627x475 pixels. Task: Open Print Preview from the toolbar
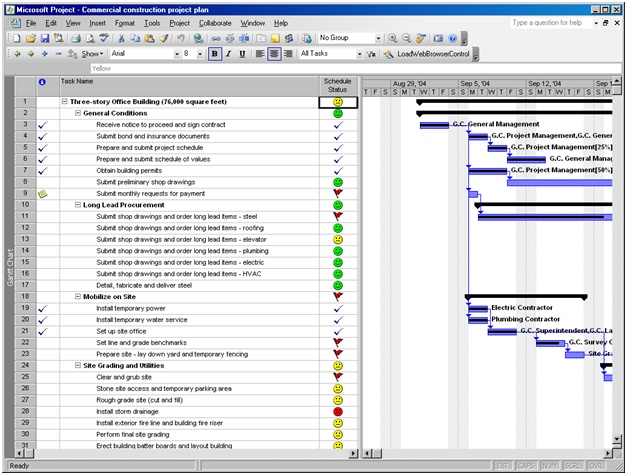[x=90, y=38]
